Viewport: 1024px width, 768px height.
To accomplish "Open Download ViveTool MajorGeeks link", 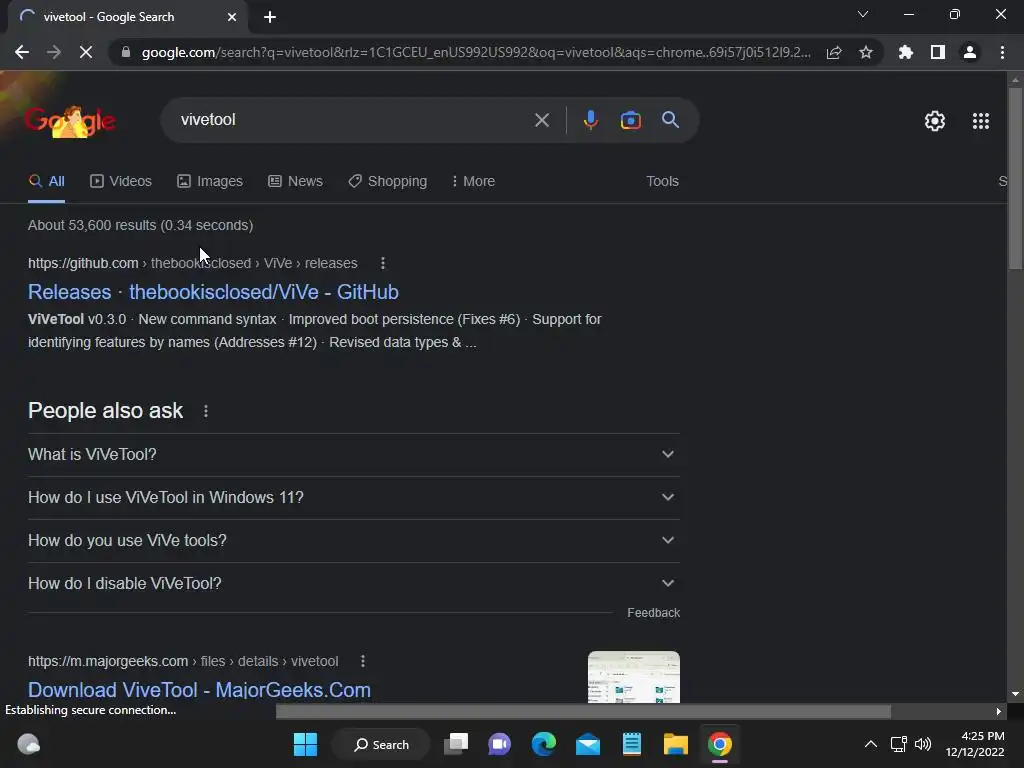I will [199, 690].
